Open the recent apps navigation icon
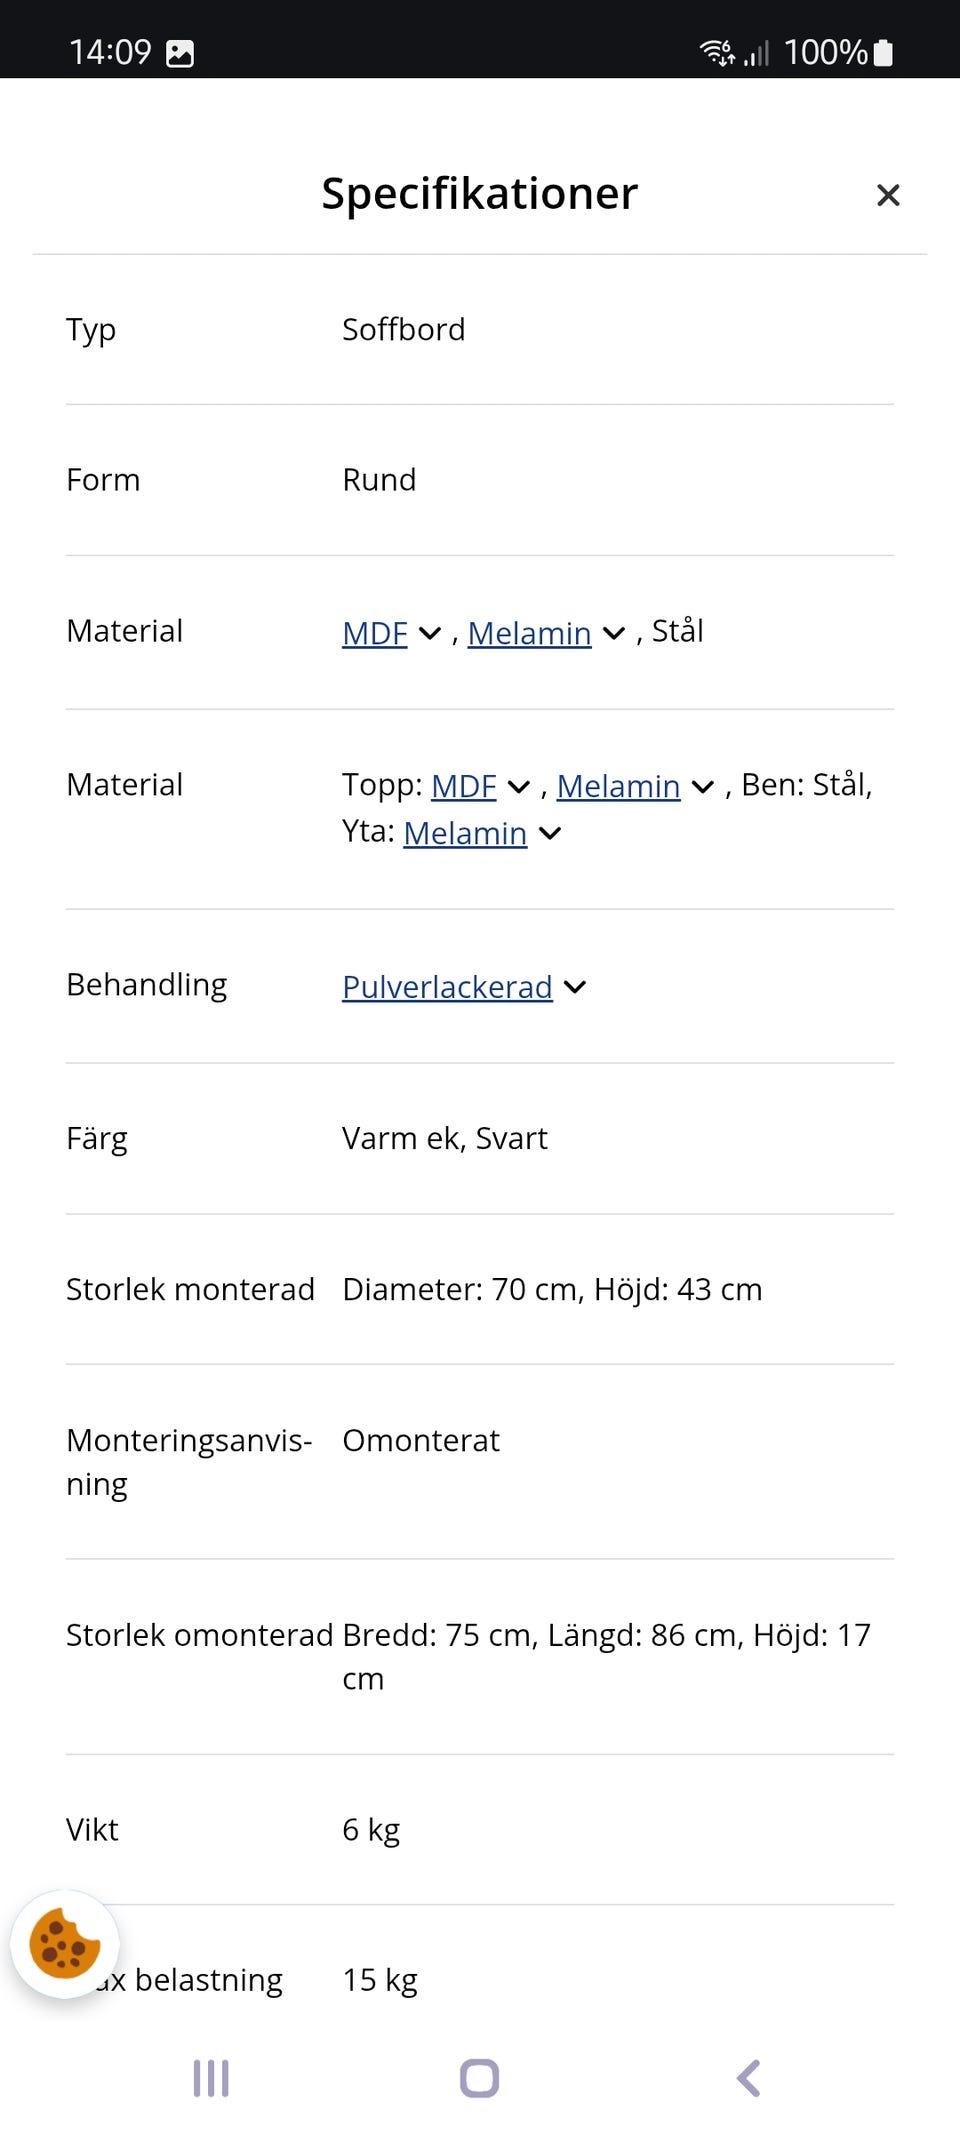Image resolution: width=960 pixels, height=2133 pixels. coord(211,2078)
